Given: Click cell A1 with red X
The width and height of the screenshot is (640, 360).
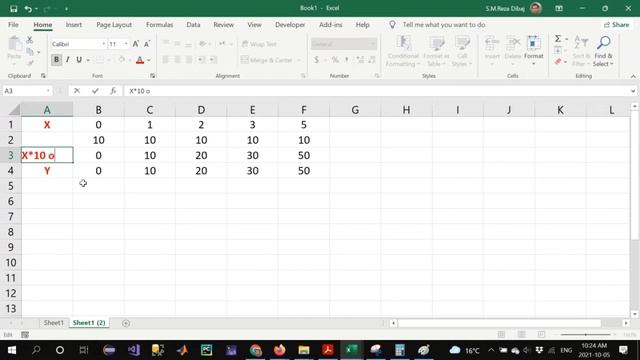Looking at the screenshot, I should coord(47,125).
